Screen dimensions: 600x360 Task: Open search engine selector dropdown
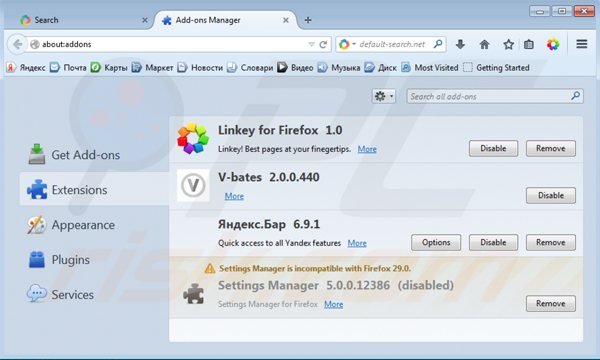click(x=347, y=44)
